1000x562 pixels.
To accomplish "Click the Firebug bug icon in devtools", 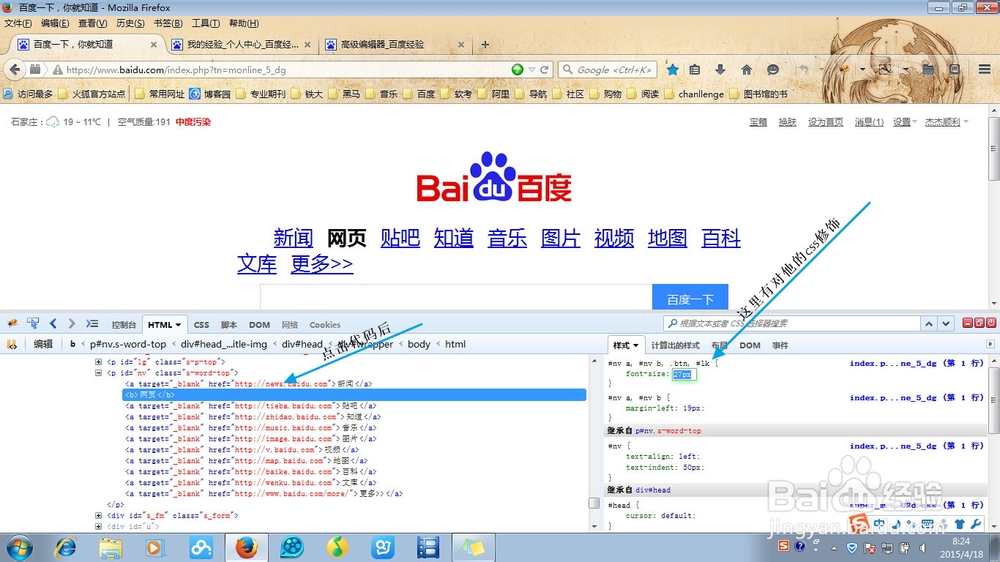I will [11, 323].
